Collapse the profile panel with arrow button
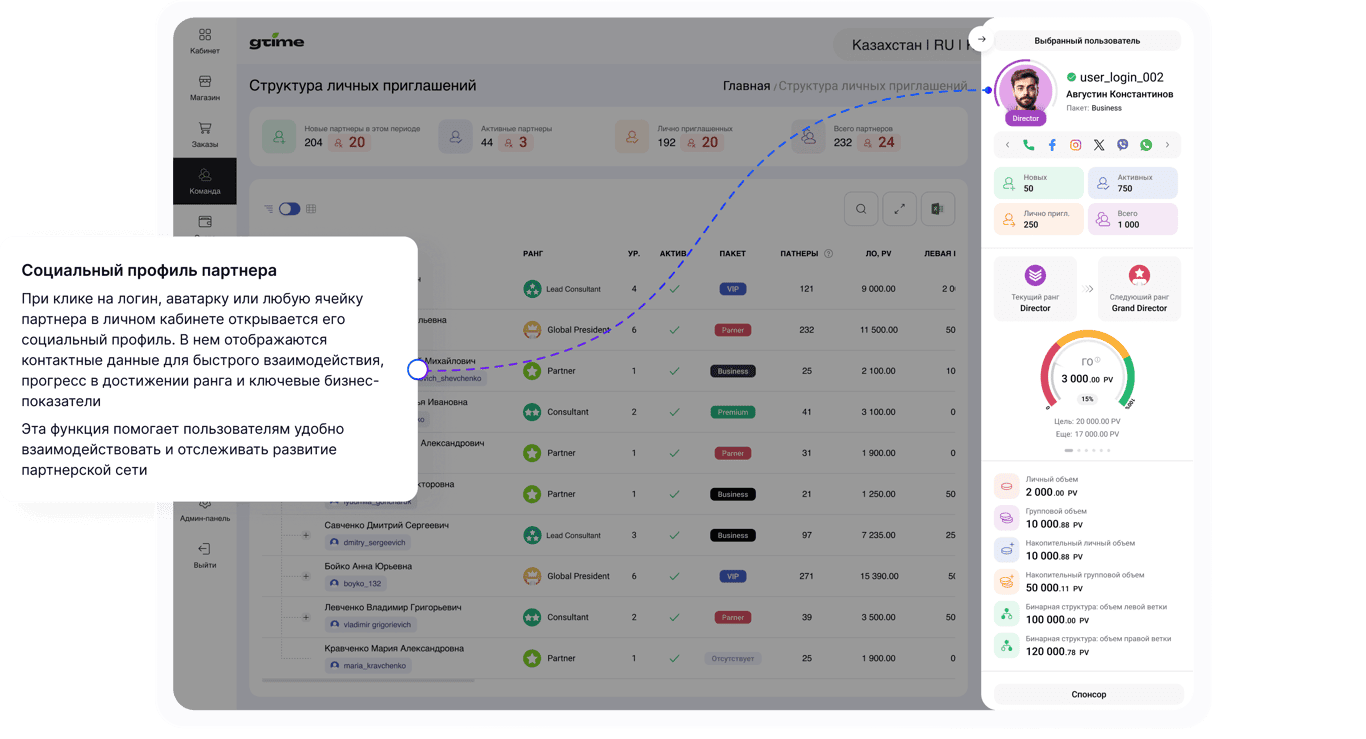 (982, 40)
